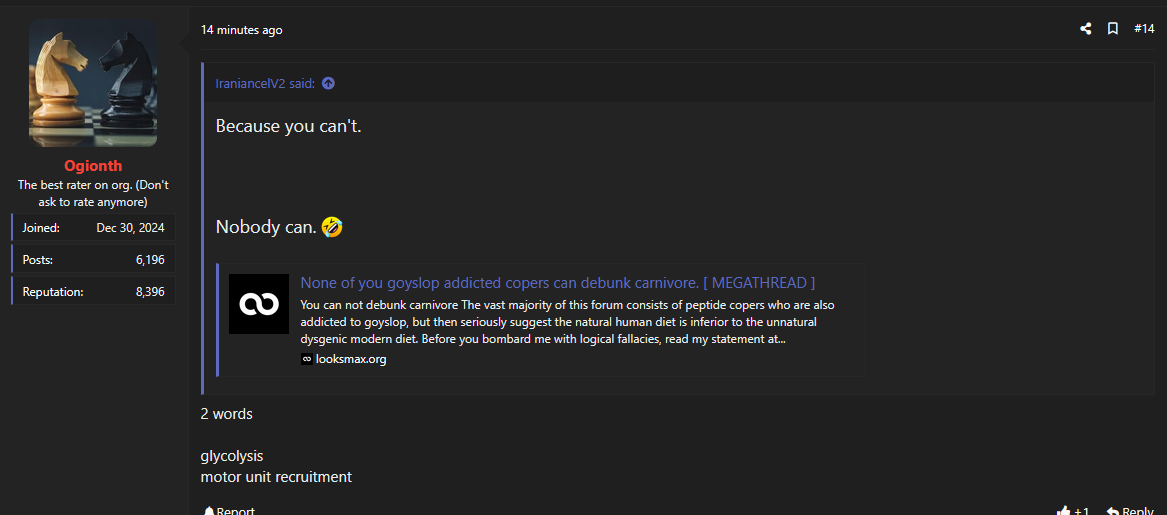This screenshot has width=1167, height=515.
Task: View Ogionth's reputation score 8,396
Action: point(150,292)
